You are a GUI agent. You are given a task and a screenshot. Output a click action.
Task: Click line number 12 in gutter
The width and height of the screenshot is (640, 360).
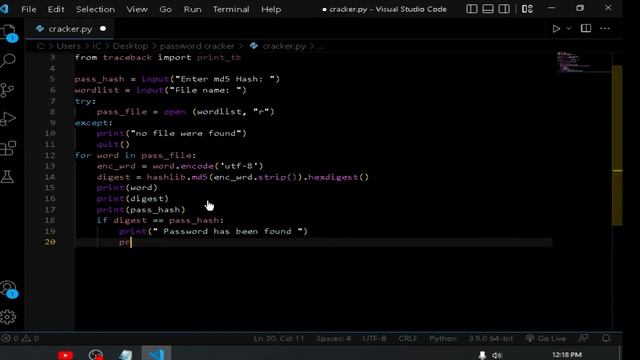[x=50, y=155]
